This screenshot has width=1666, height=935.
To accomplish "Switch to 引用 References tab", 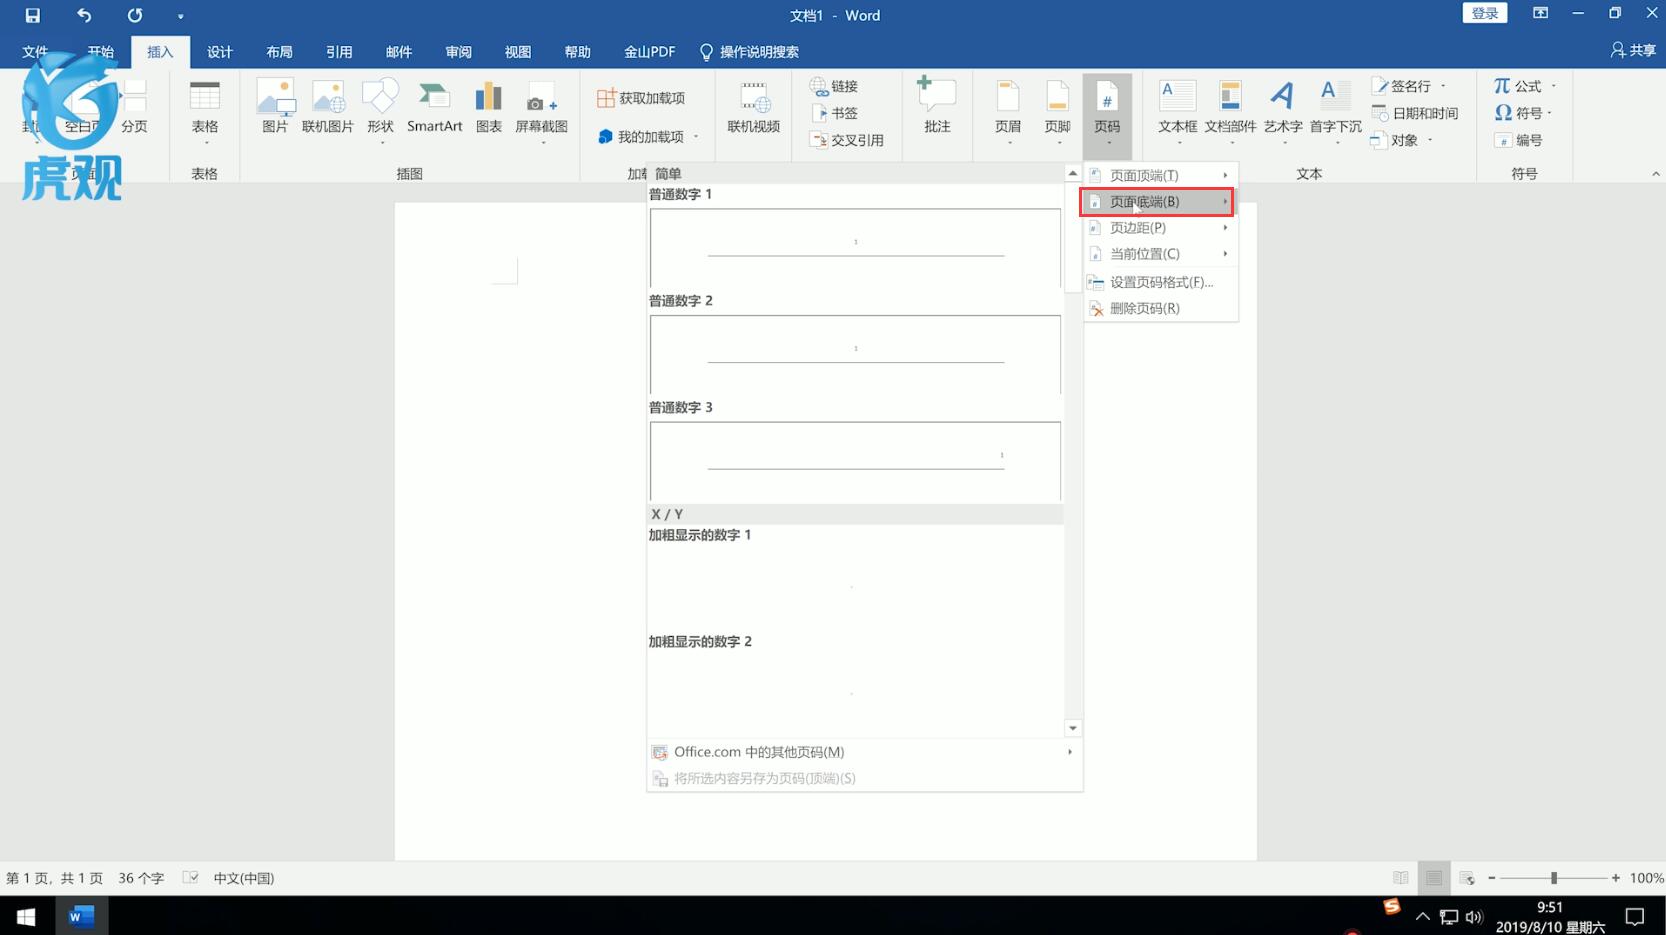I will point(339,52).
